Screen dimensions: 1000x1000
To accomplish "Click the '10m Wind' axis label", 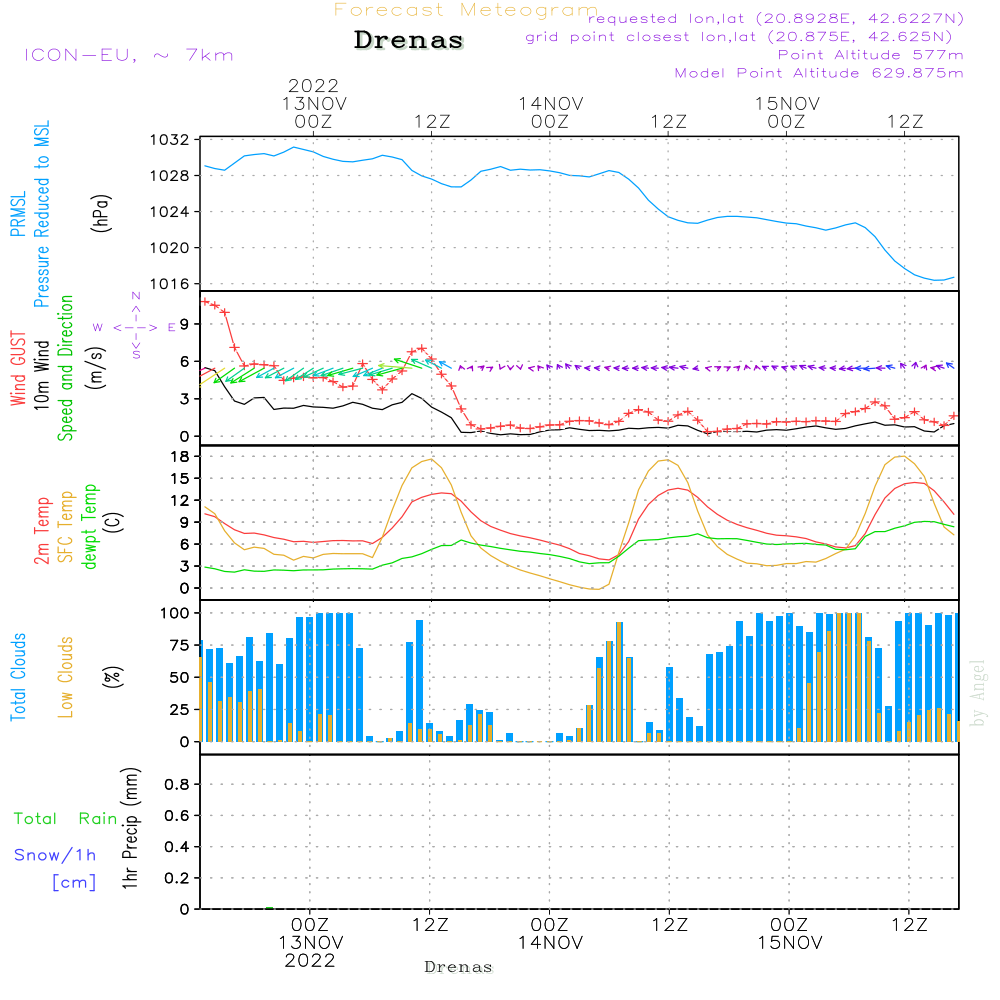I will [41, 375].
